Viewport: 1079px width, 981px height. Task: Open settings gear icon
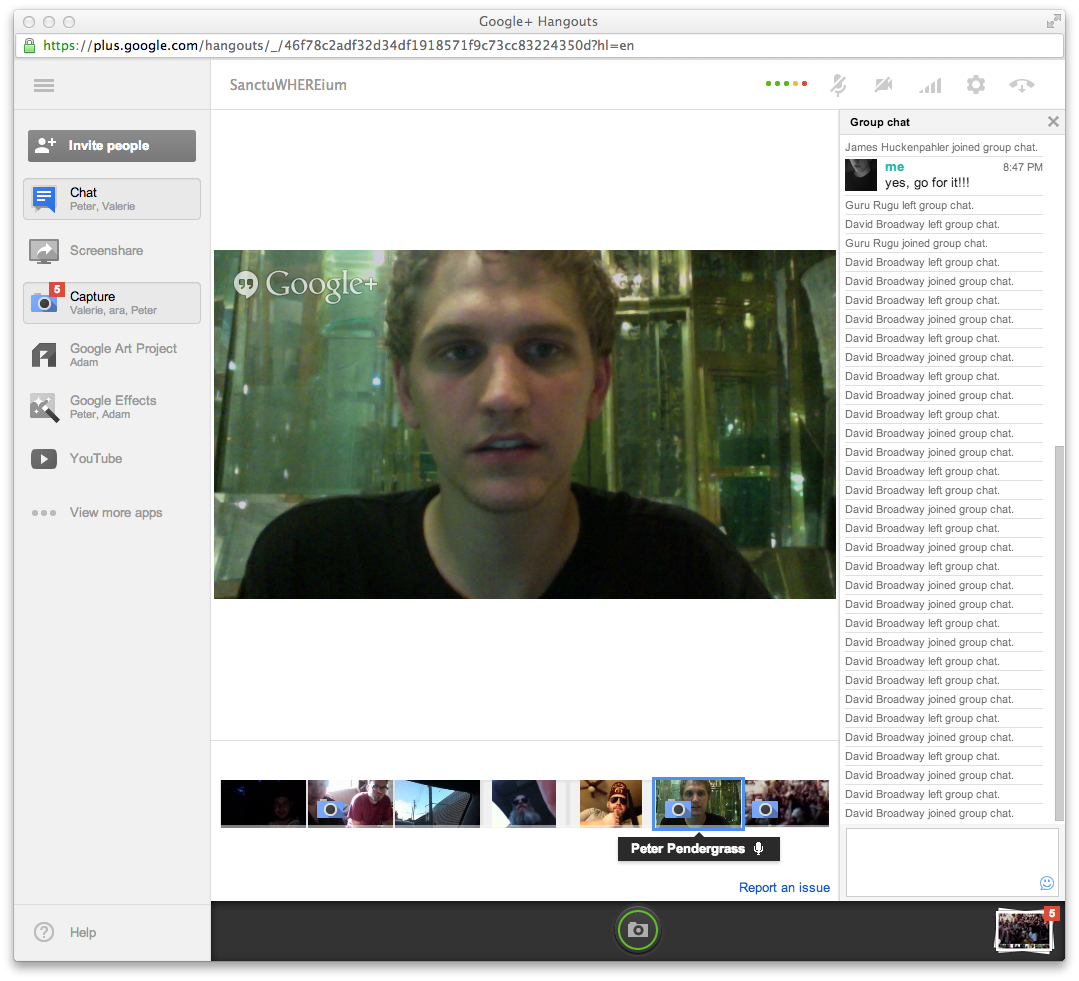[x=976, y=85]
